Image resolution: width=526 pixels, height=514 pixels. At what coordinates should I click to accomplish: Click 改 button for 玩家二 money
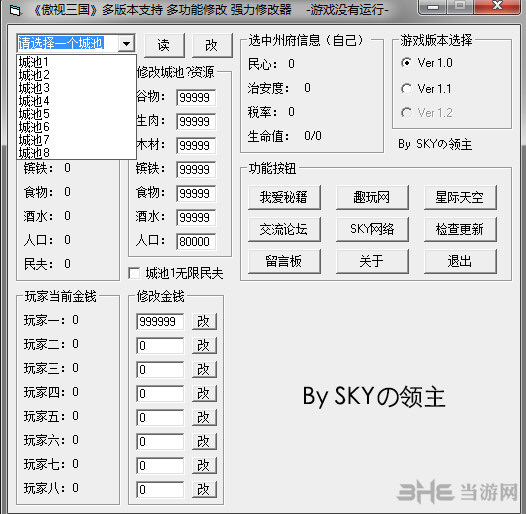point(204,346)
